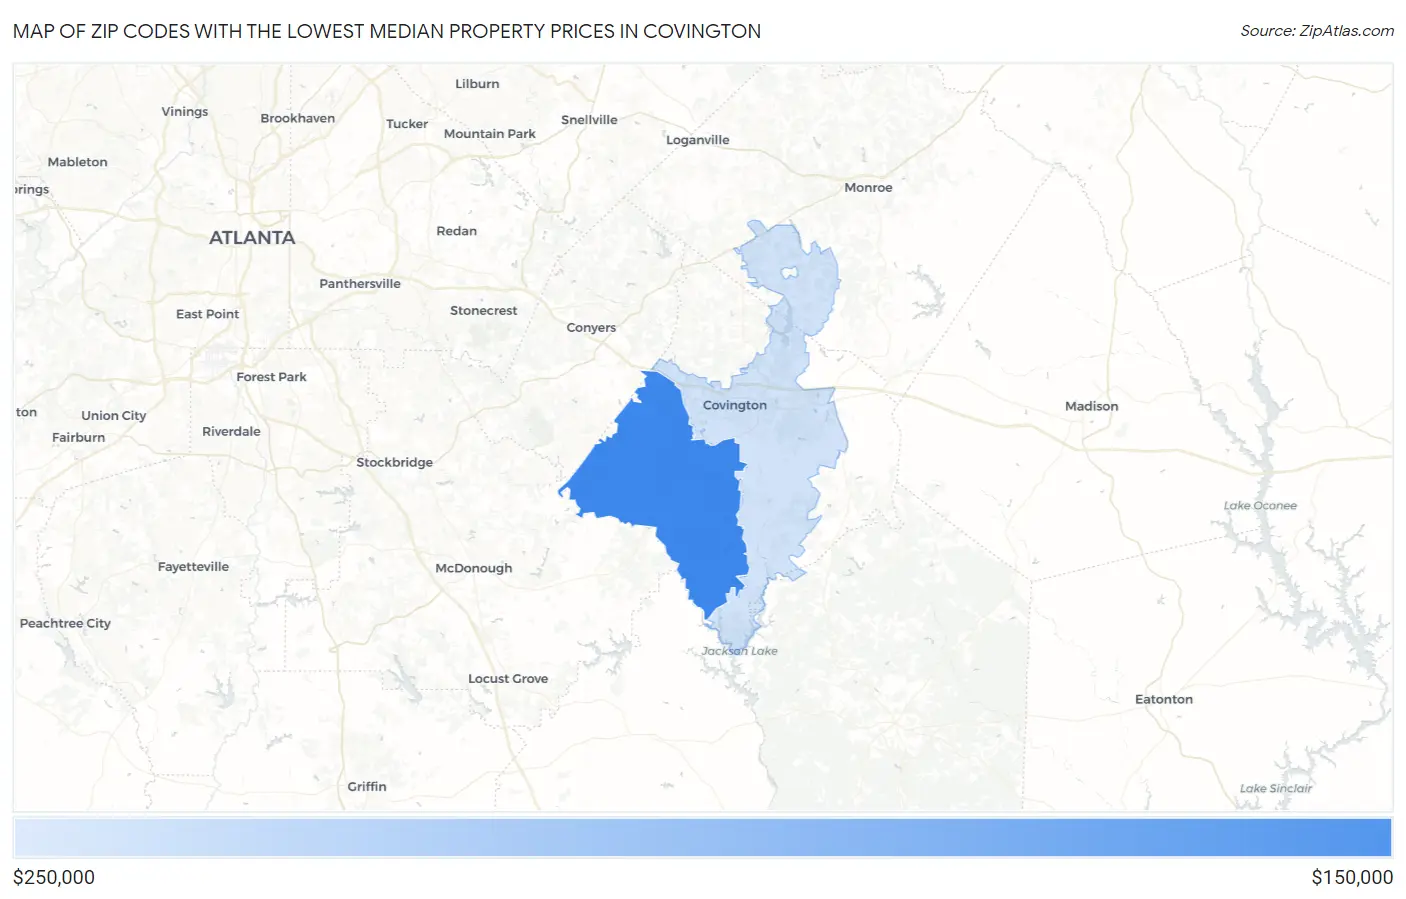1406x899 pixels.
Task: Click the ATLANTA map label
Action: point(252,237)
